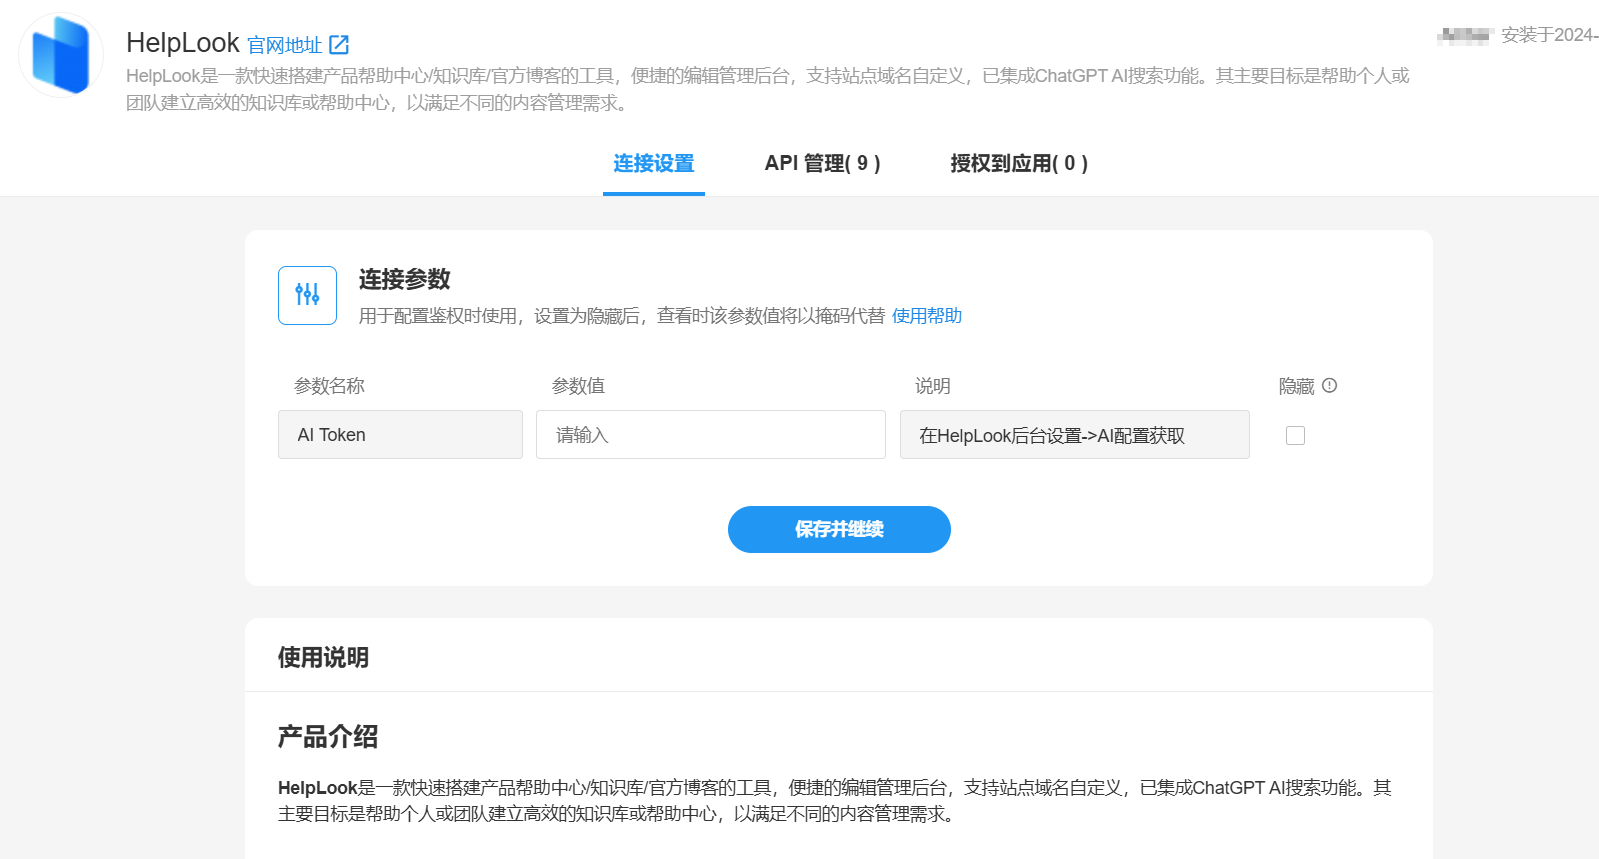Tick the 隐藏 checkbox for AI Token
The image size is (1599, 859).
coord(1295,435)
